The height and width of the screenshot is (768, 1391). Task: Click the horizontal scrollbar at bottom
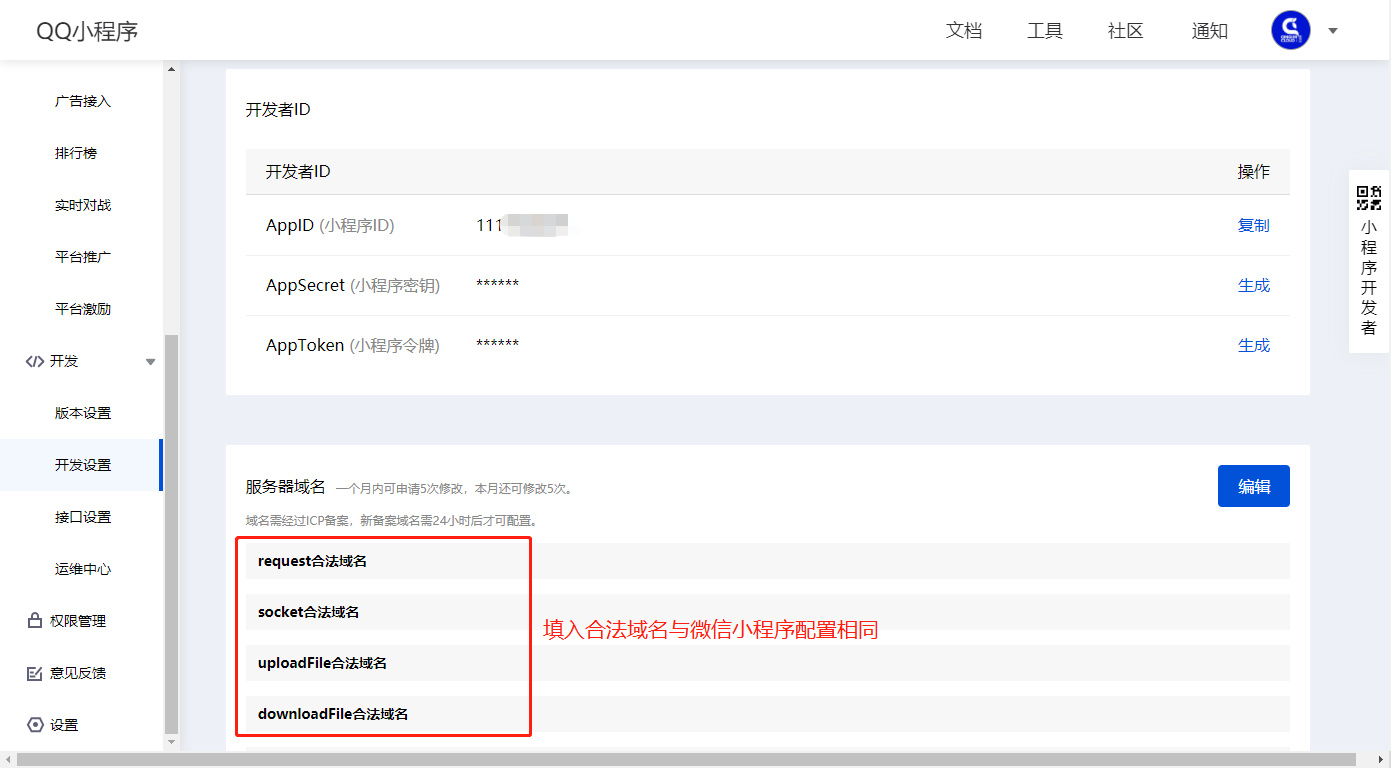(685, 760)
